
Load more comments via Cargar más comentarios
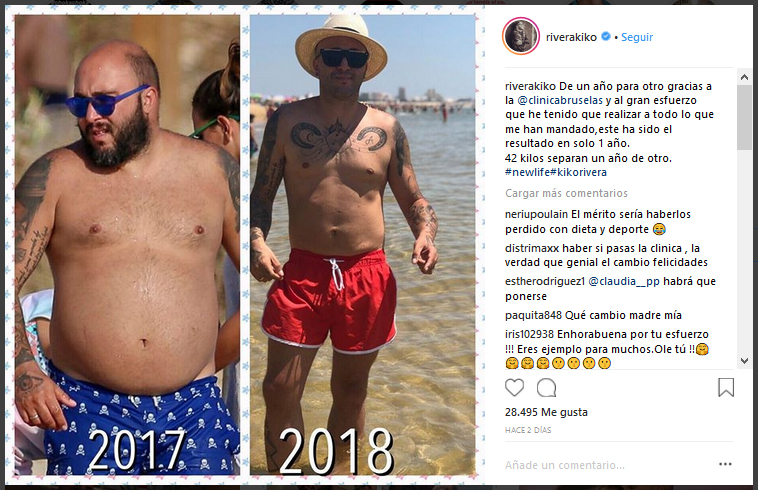tap(566, 193)
